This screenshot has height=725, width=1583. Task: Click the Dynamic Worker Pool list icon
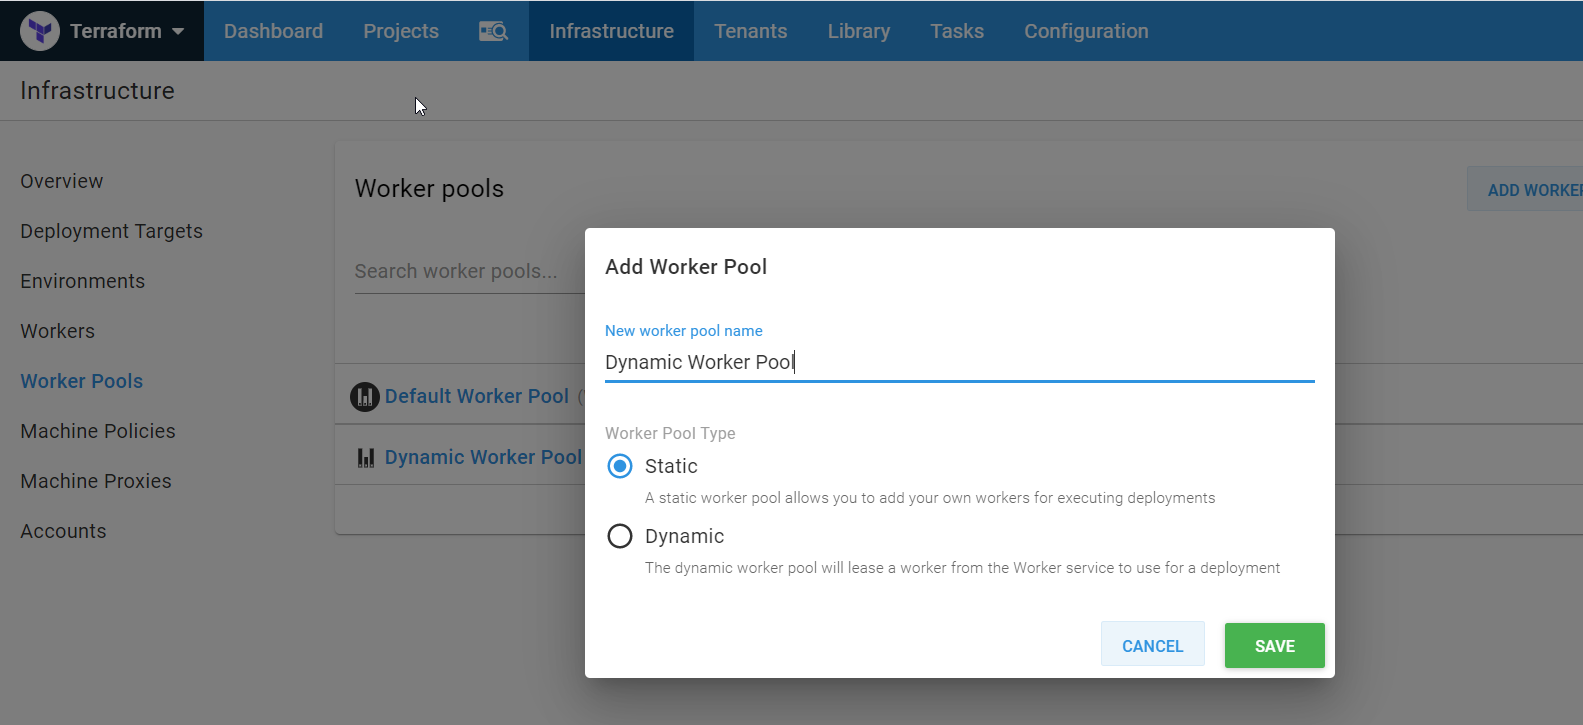tap(366, 458)
